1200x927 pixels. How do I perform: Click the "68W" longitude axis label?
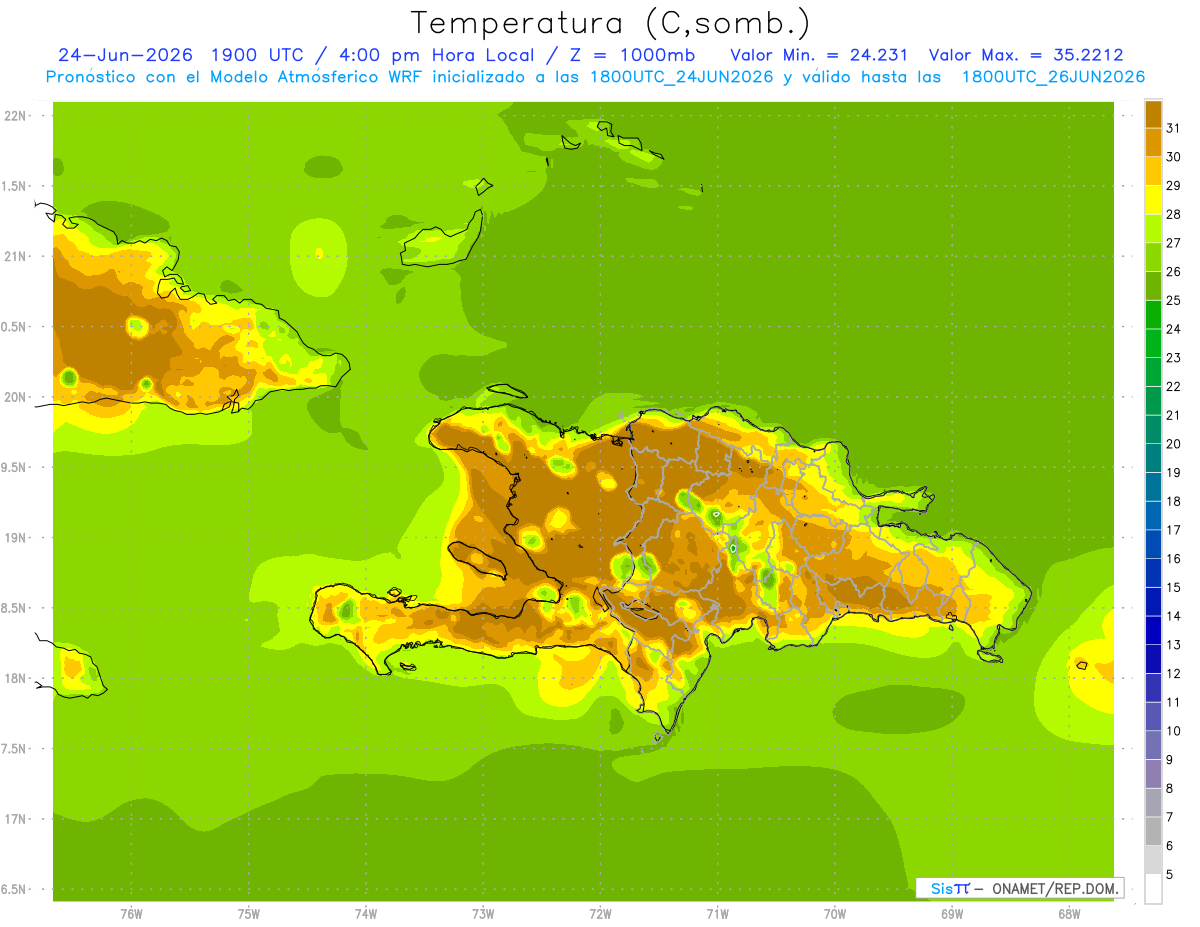coord(1069,914)
